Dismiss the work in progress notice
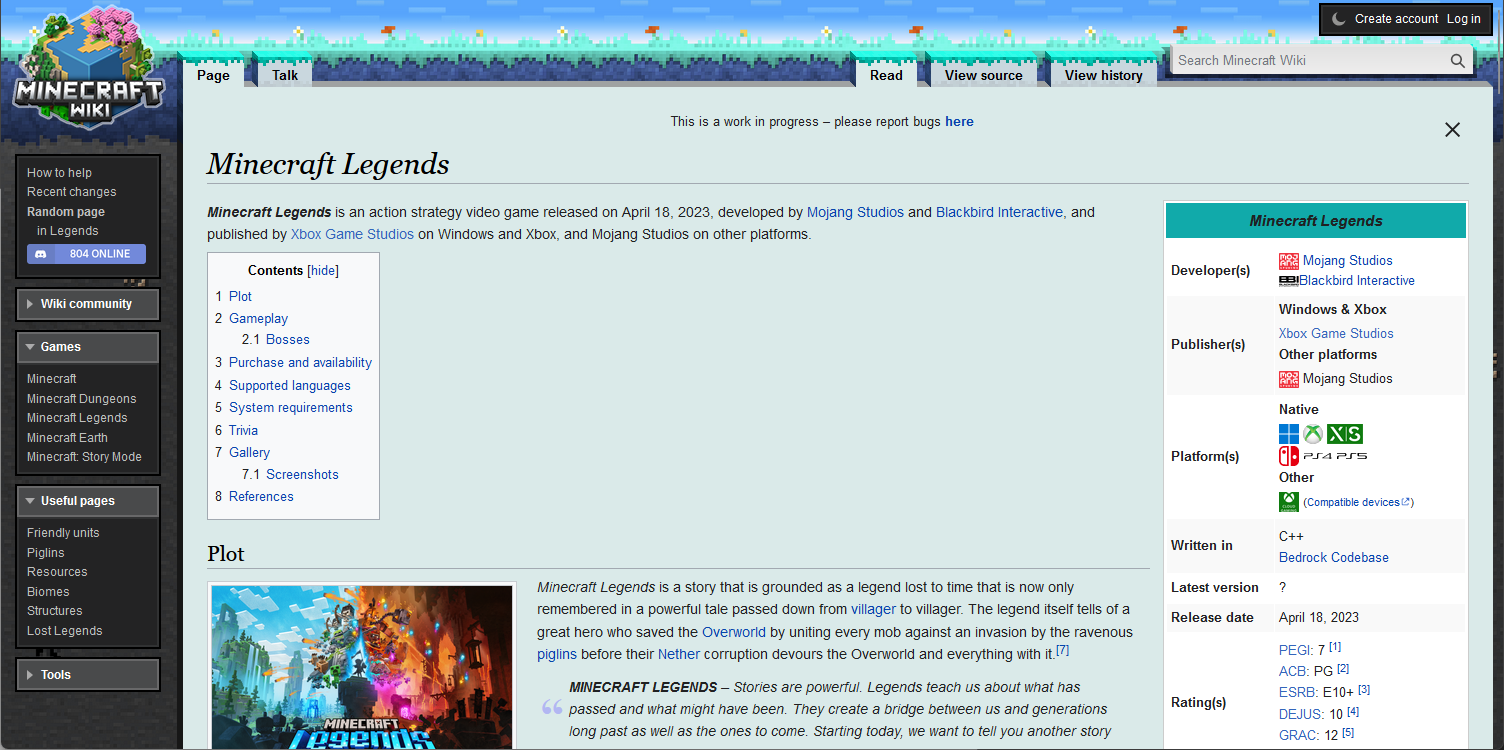 point(1452,130)
